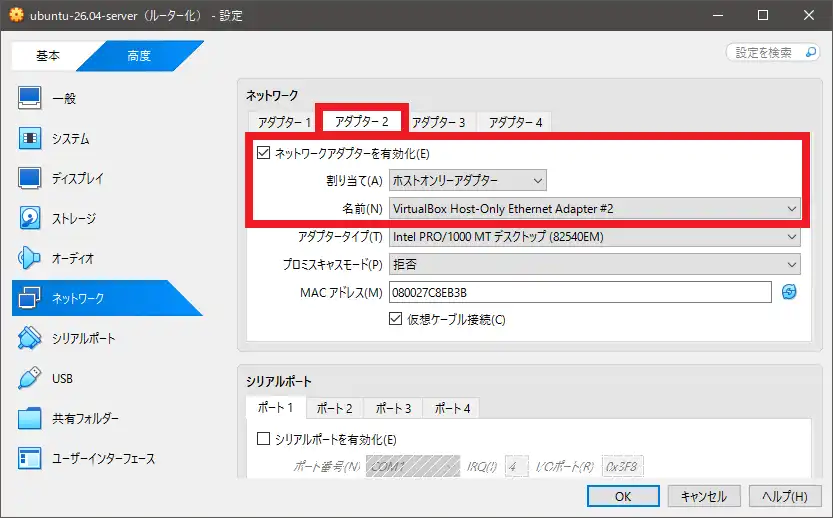
Task: Maximize the settings window
Action: tap(763, 15)
